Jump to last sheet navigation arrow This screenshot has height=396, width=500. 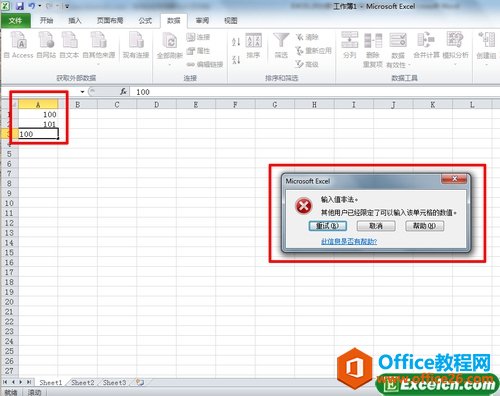click(29, 382)
